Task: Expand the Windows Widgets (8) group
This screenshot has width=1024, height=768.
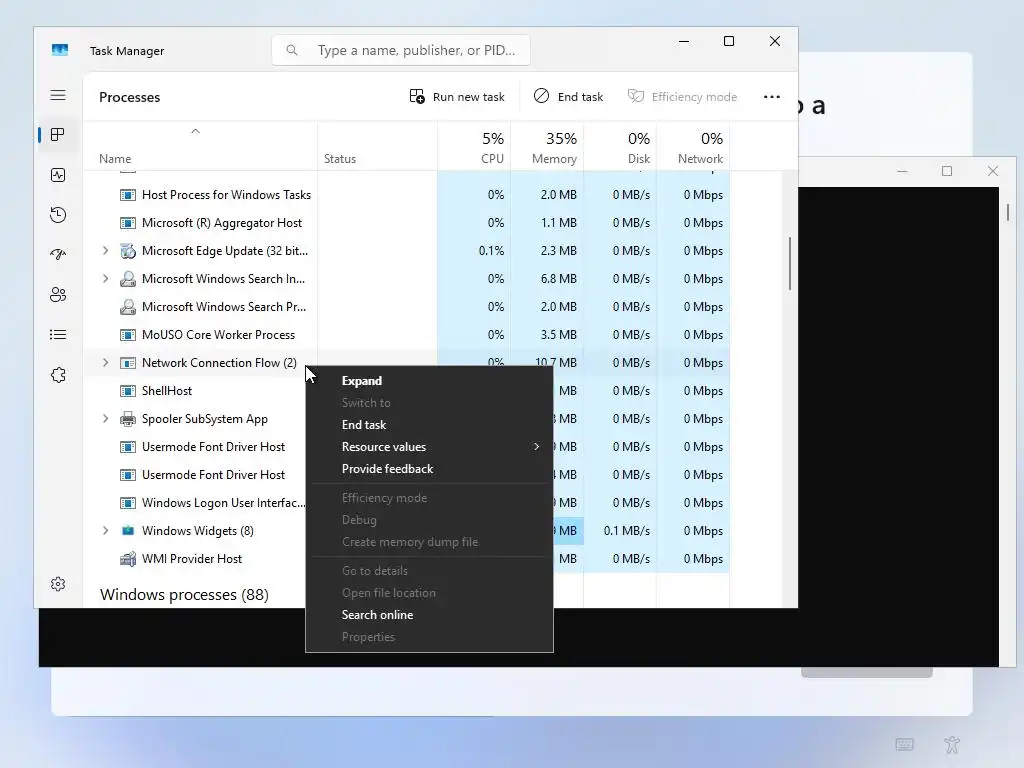Action: point(105,530)
